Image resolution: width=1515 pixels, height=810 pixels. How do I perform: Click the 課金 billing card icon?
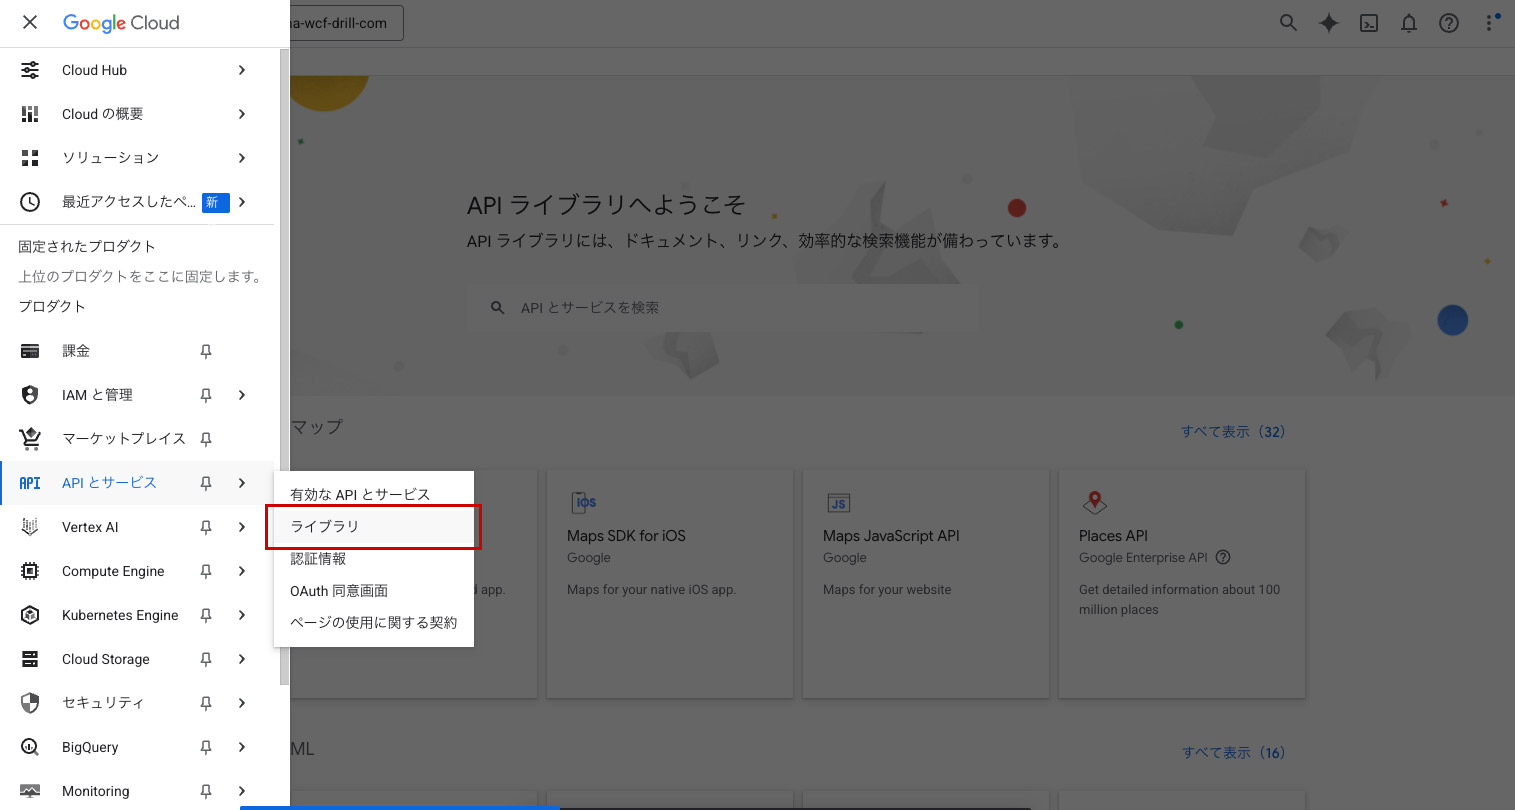30,351
